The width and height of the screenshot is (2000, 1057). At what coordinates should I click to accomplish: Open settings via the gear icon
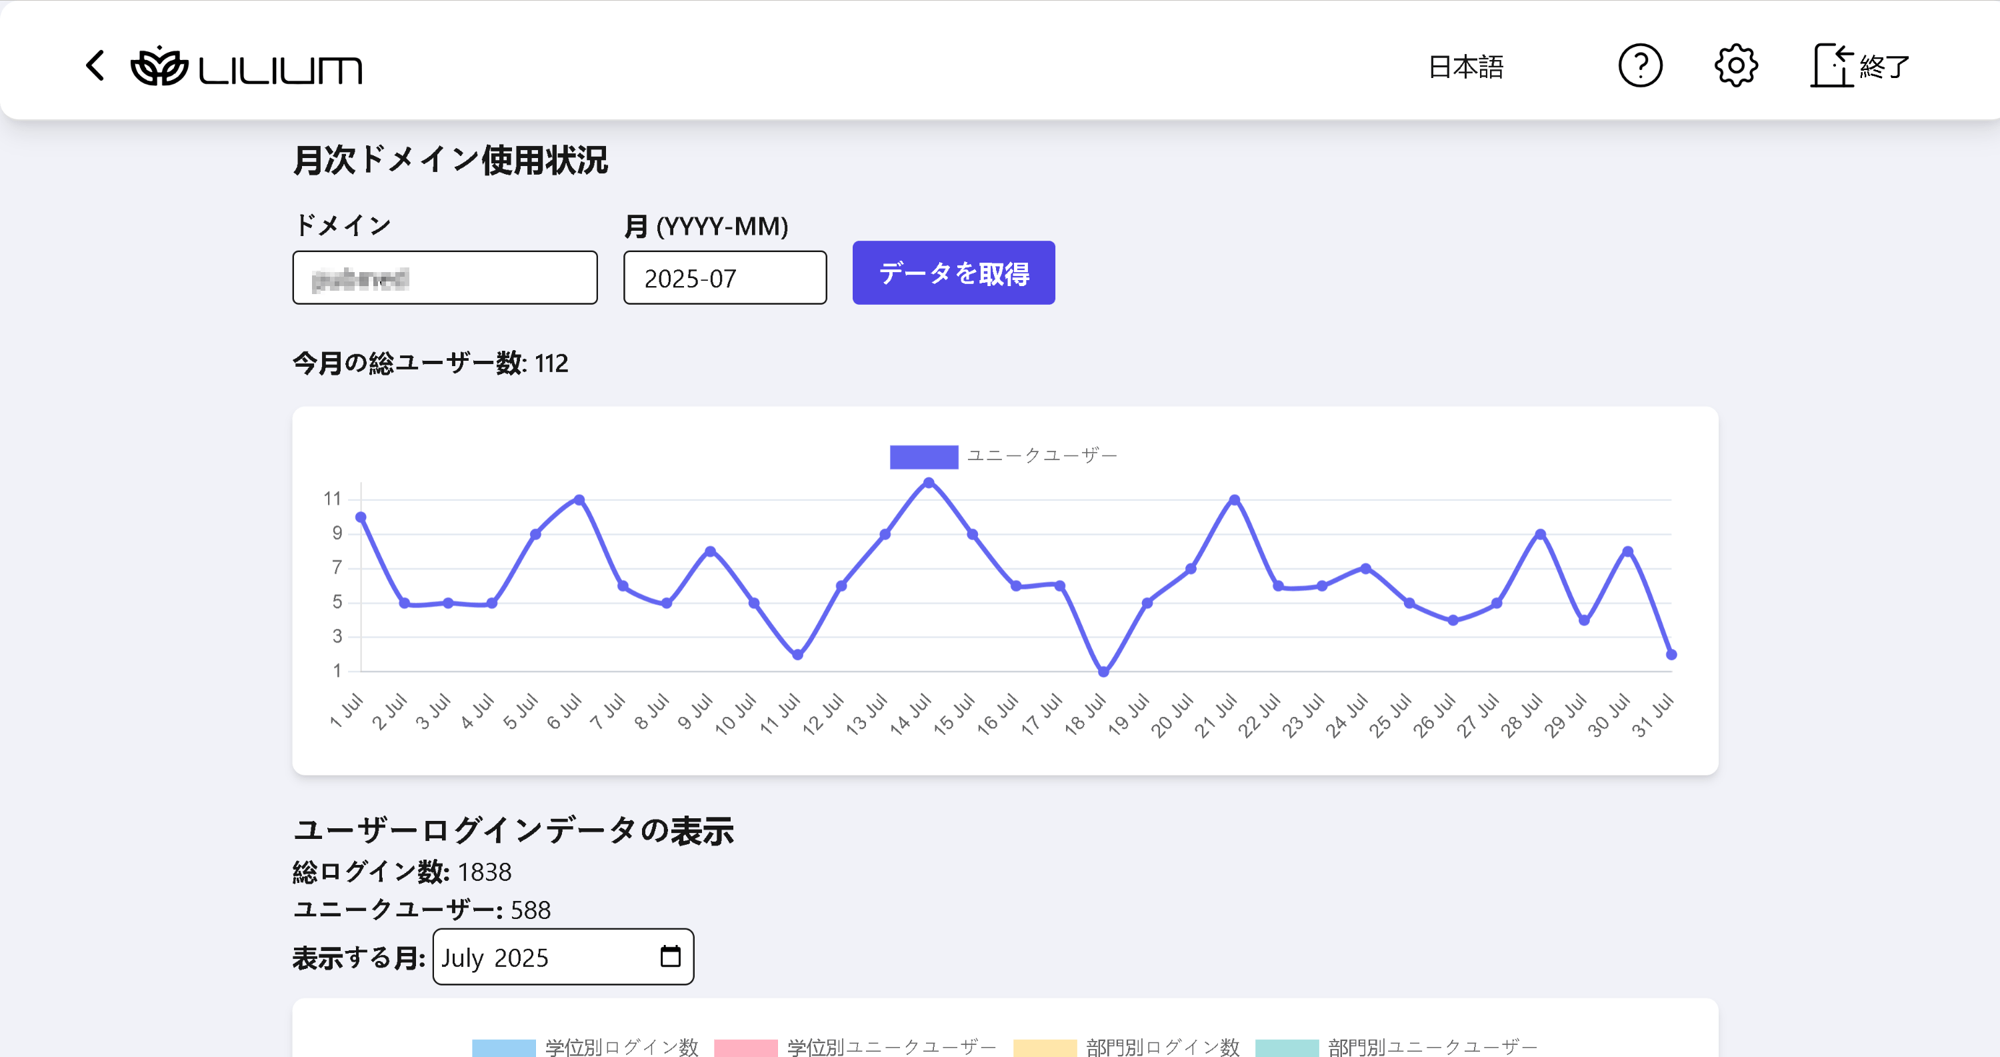pyautogui.click(x=1736, y=66)
